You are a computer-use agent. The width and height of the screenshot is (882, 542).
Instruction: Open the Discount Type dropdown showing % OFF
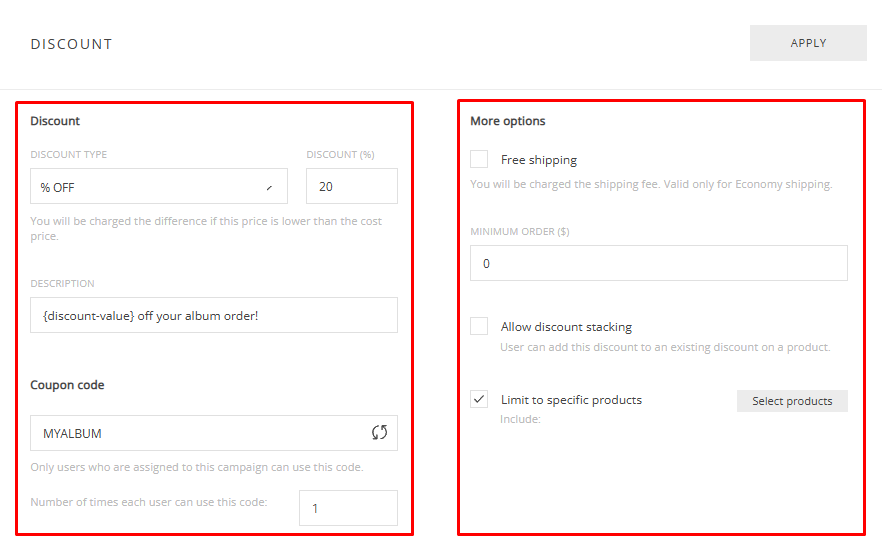pos(159,187)
